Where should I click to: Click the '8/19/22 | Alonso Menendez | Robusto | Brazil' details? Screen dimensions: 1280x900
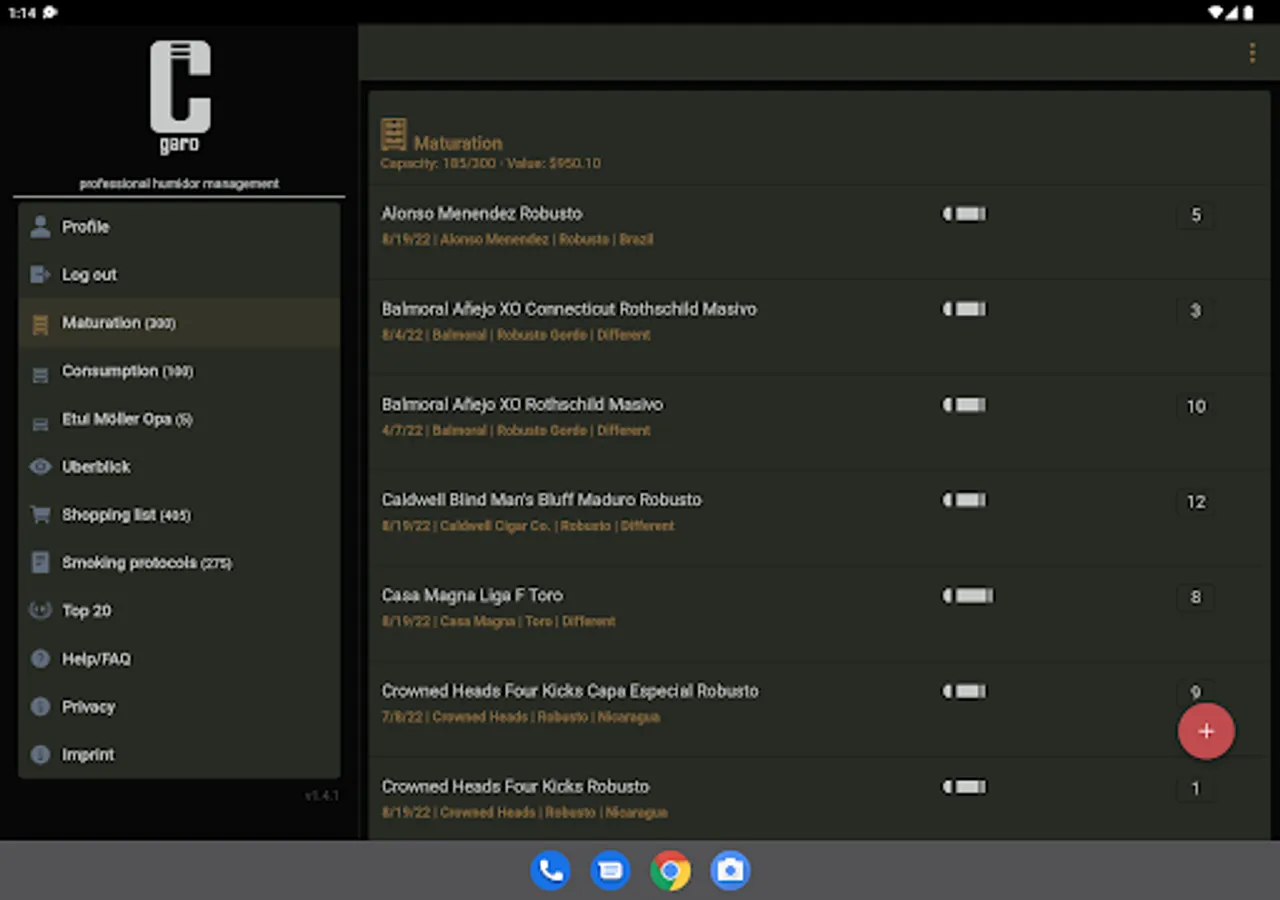tap(517, 239)
